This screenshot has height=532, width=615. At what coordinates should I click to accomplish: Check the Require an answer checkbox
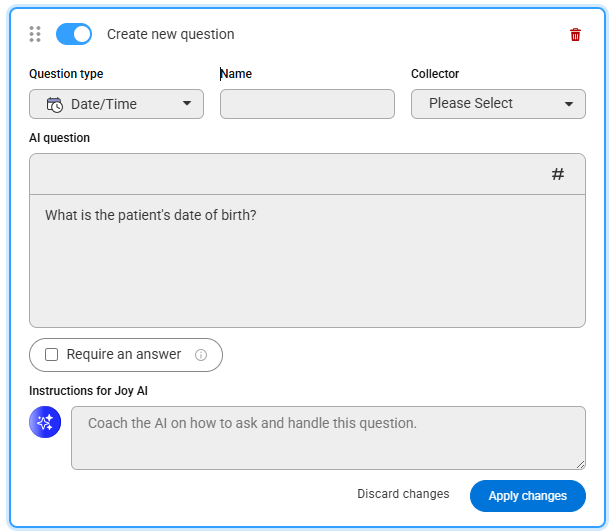tap(51, 355)
